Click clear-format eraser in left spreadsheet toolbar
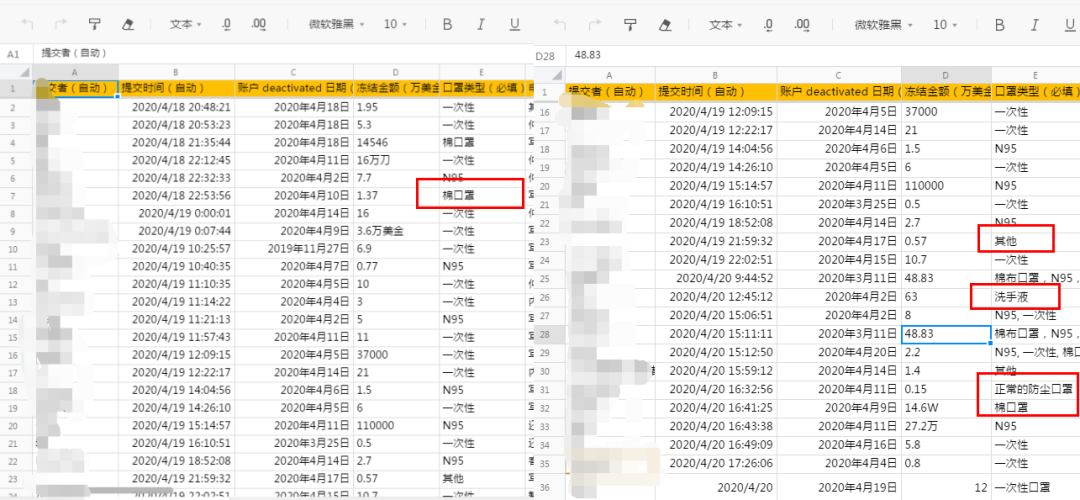 tap(127, 24)
